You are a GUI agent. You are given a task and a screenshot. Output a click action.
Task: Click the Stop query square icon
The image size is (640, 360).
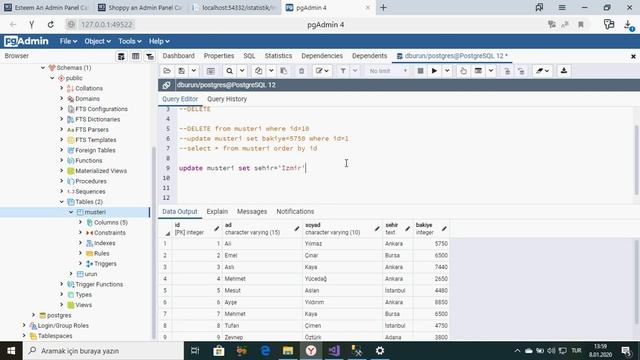tap(420, 71)
